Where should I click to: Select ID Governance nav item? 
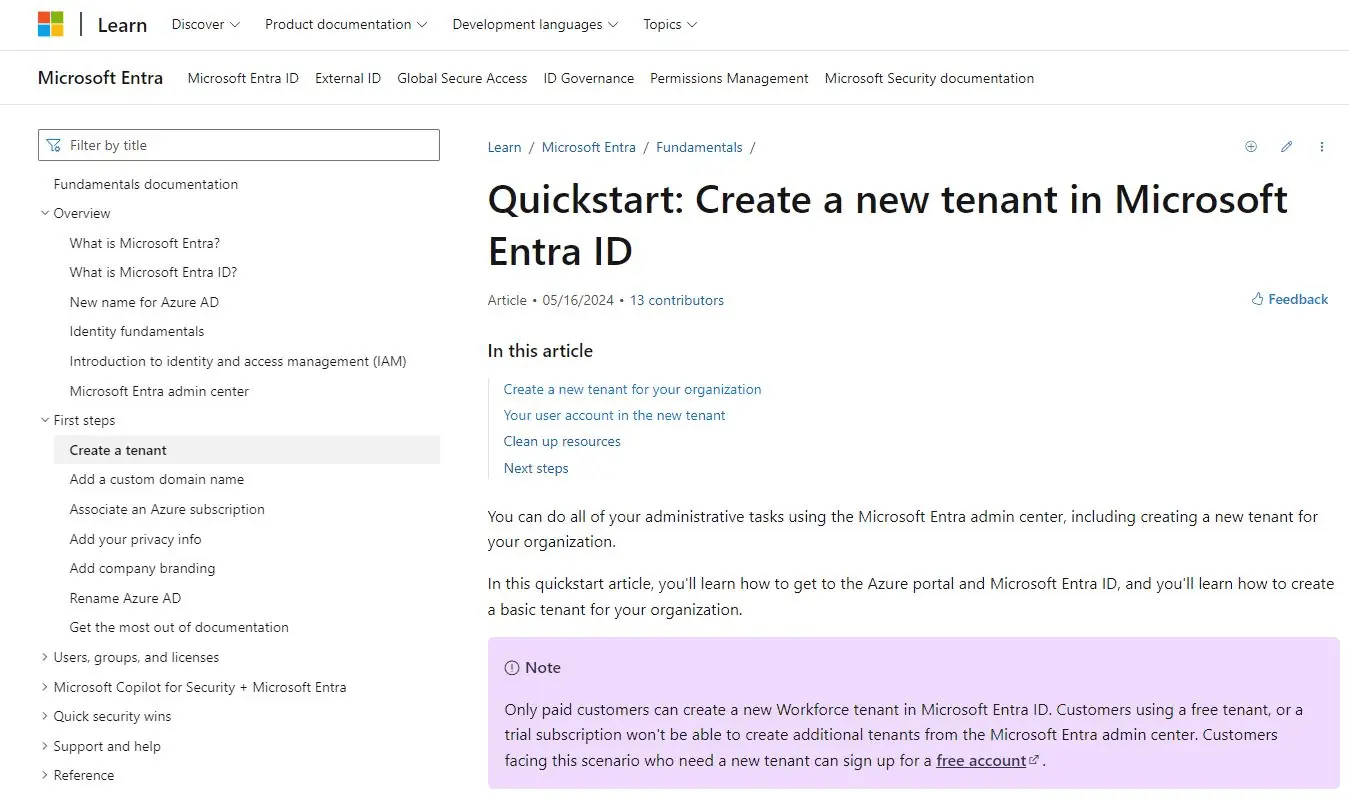(x=589, y=78)
